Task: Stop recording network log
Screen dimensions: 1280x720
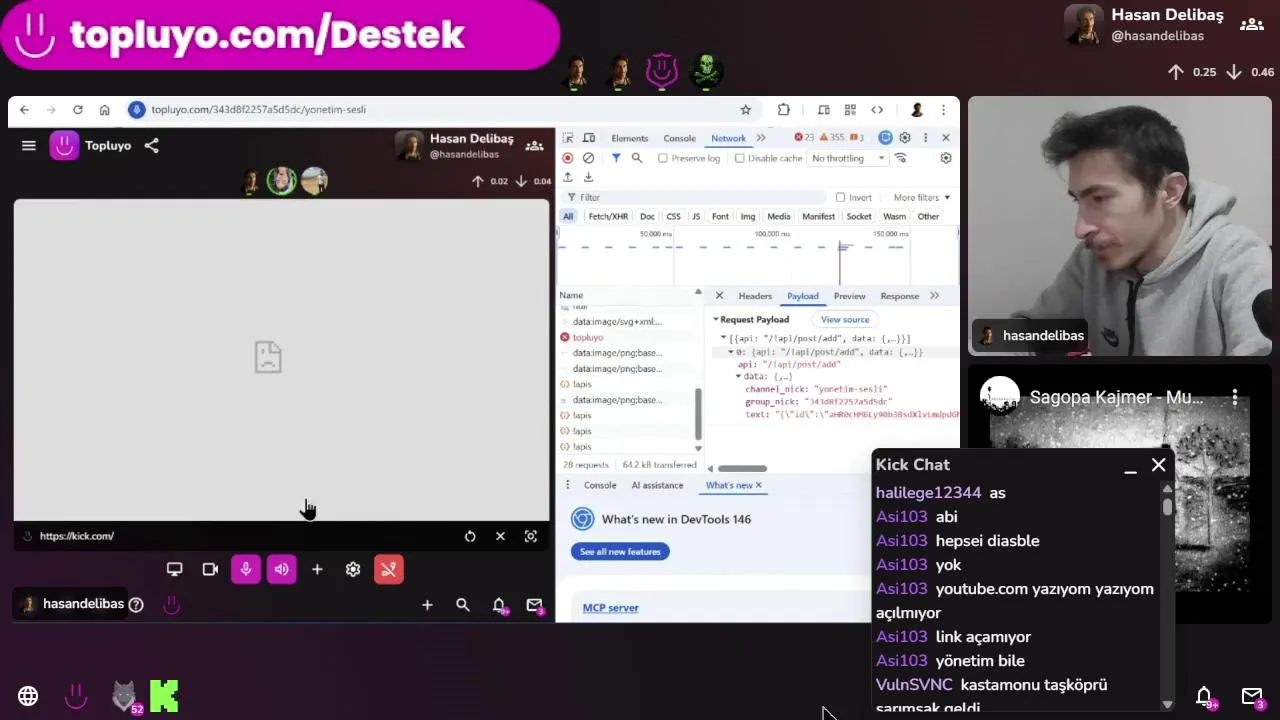Action: [568, 158]
